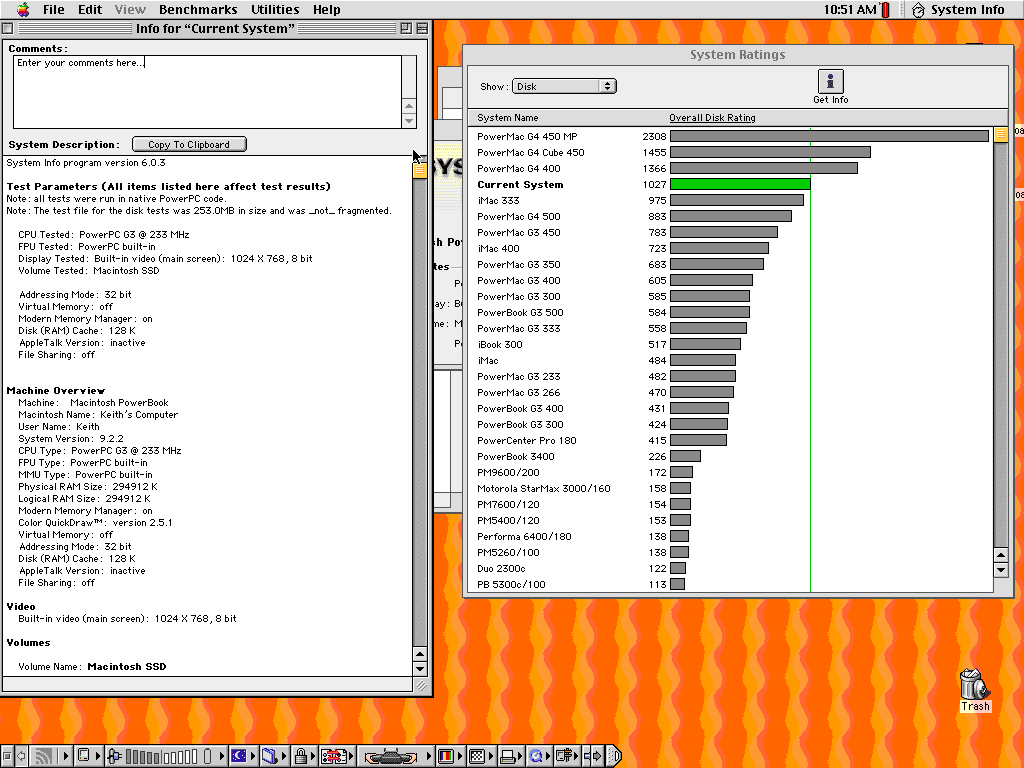
Task: Open the Edit menu
Action: click(90, 9)
